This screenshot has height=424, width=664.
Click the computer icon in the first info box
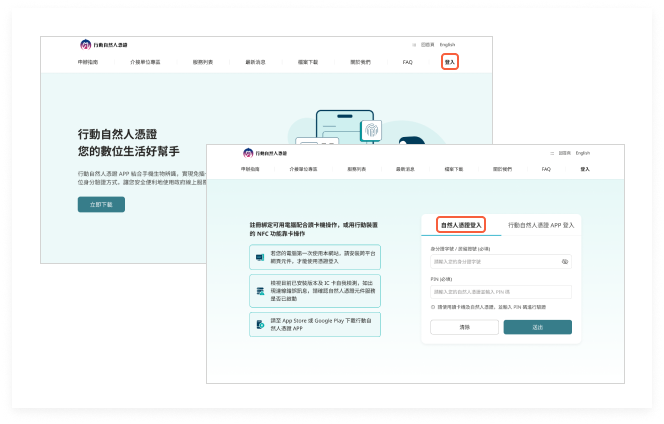[260, 257]
